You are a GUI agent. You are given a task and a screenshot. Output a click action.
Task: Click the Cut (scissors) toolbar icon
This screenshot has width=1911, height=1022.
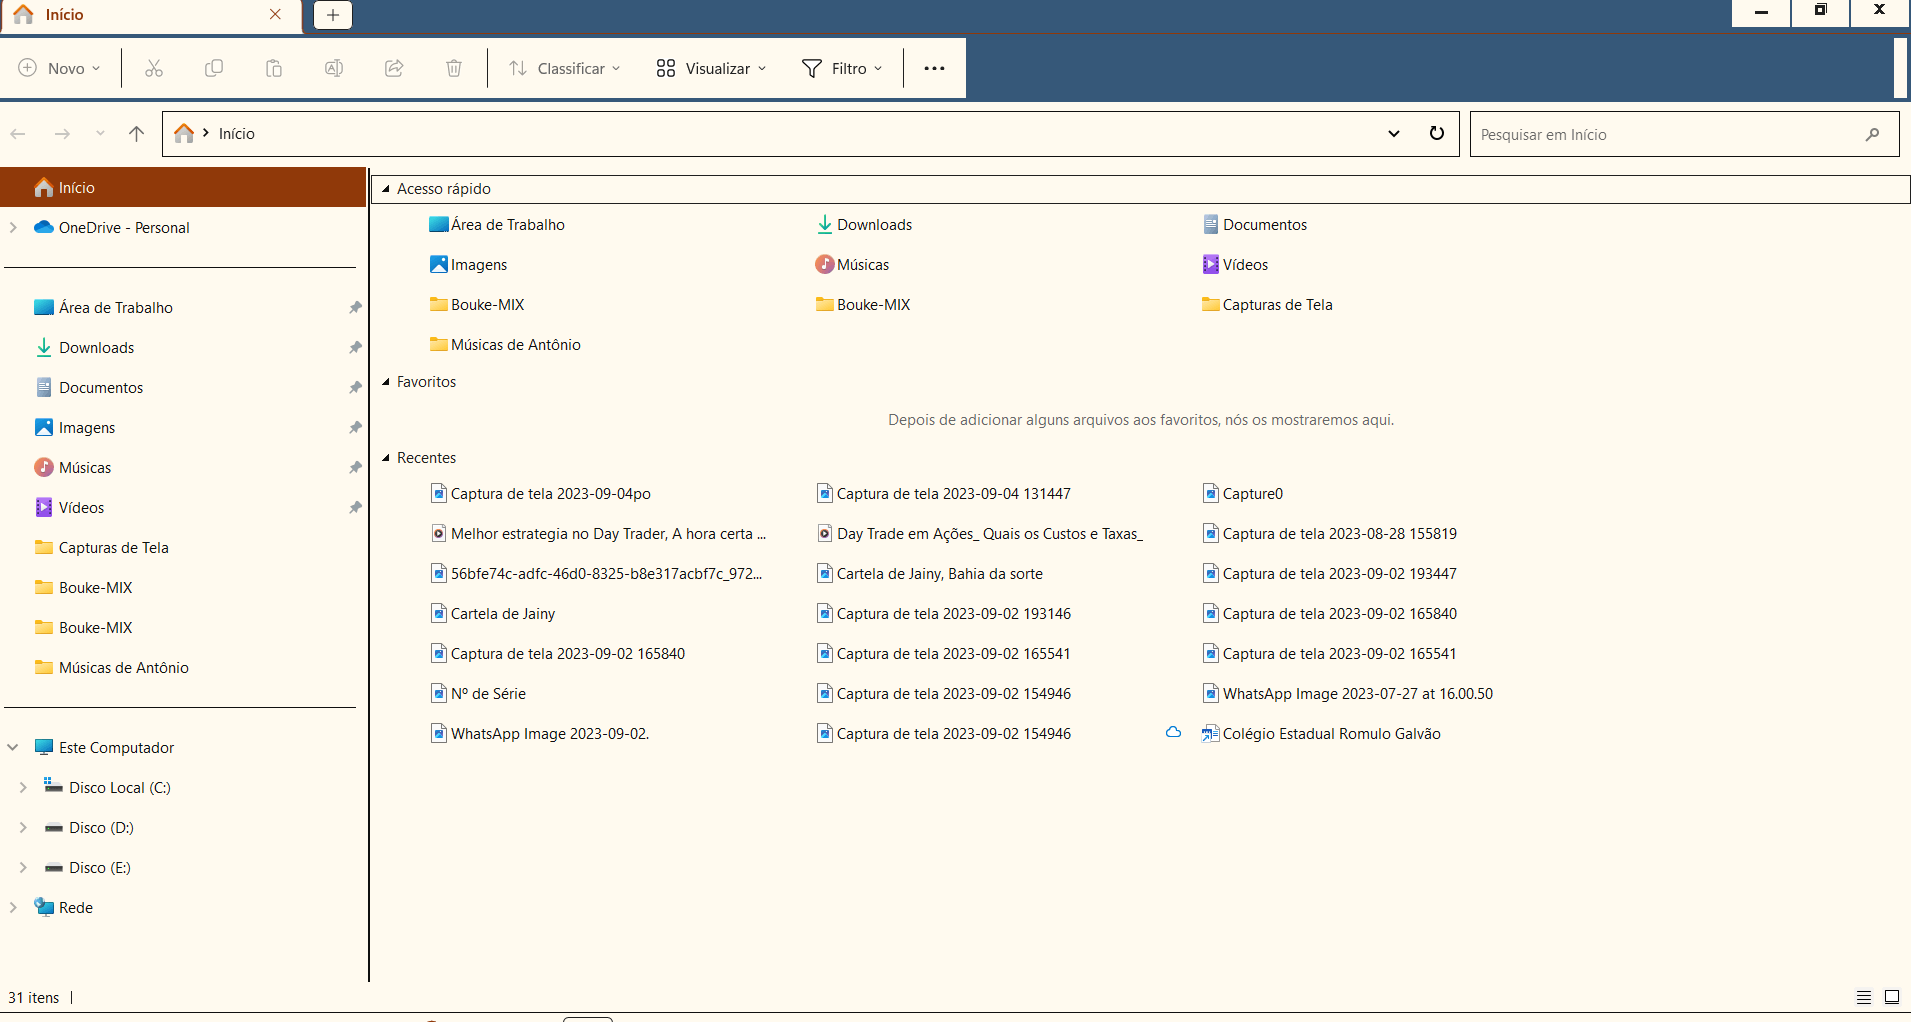tap(154, 68)
